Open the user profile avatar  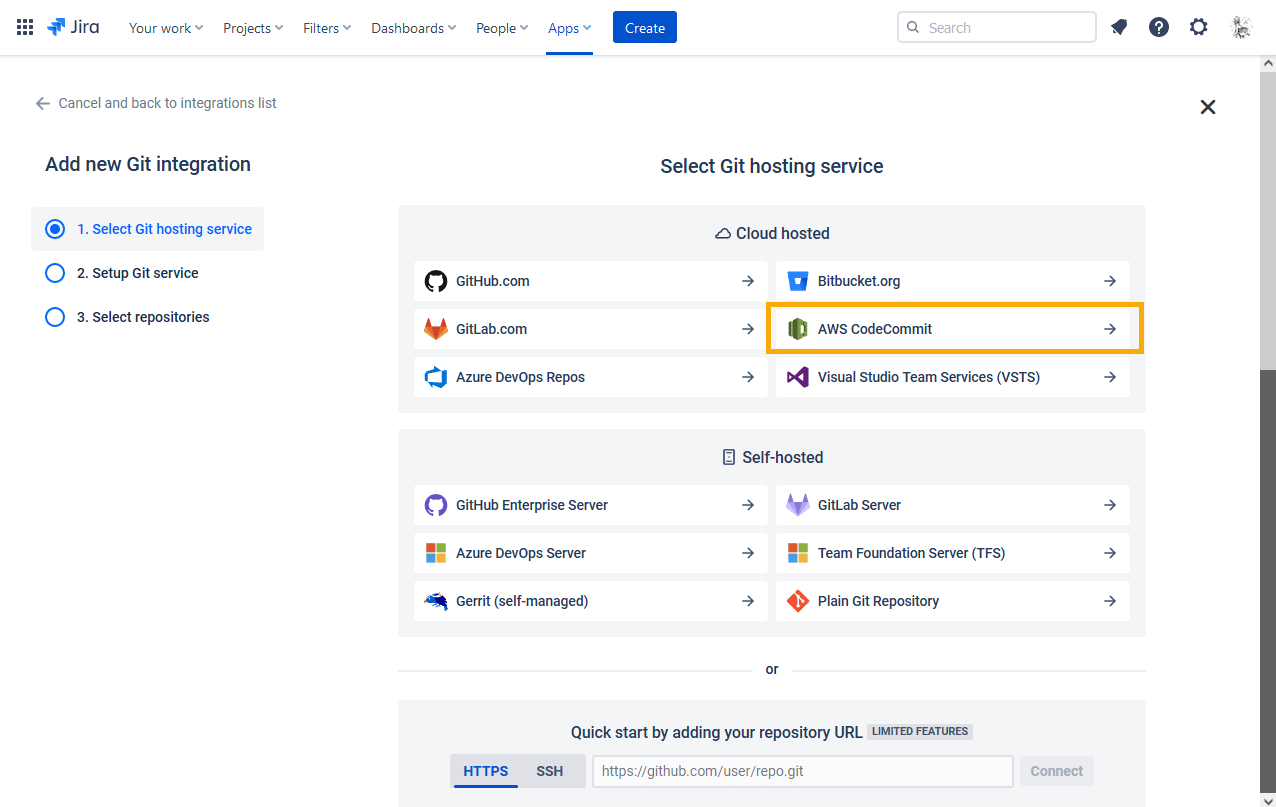pyautogui.click(x=1241, y=28)
